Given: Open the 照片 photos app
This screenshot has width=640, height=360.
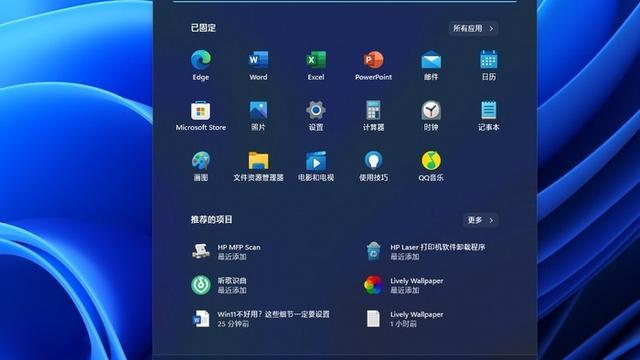Looking at the screenshot, I should point(258,111).
